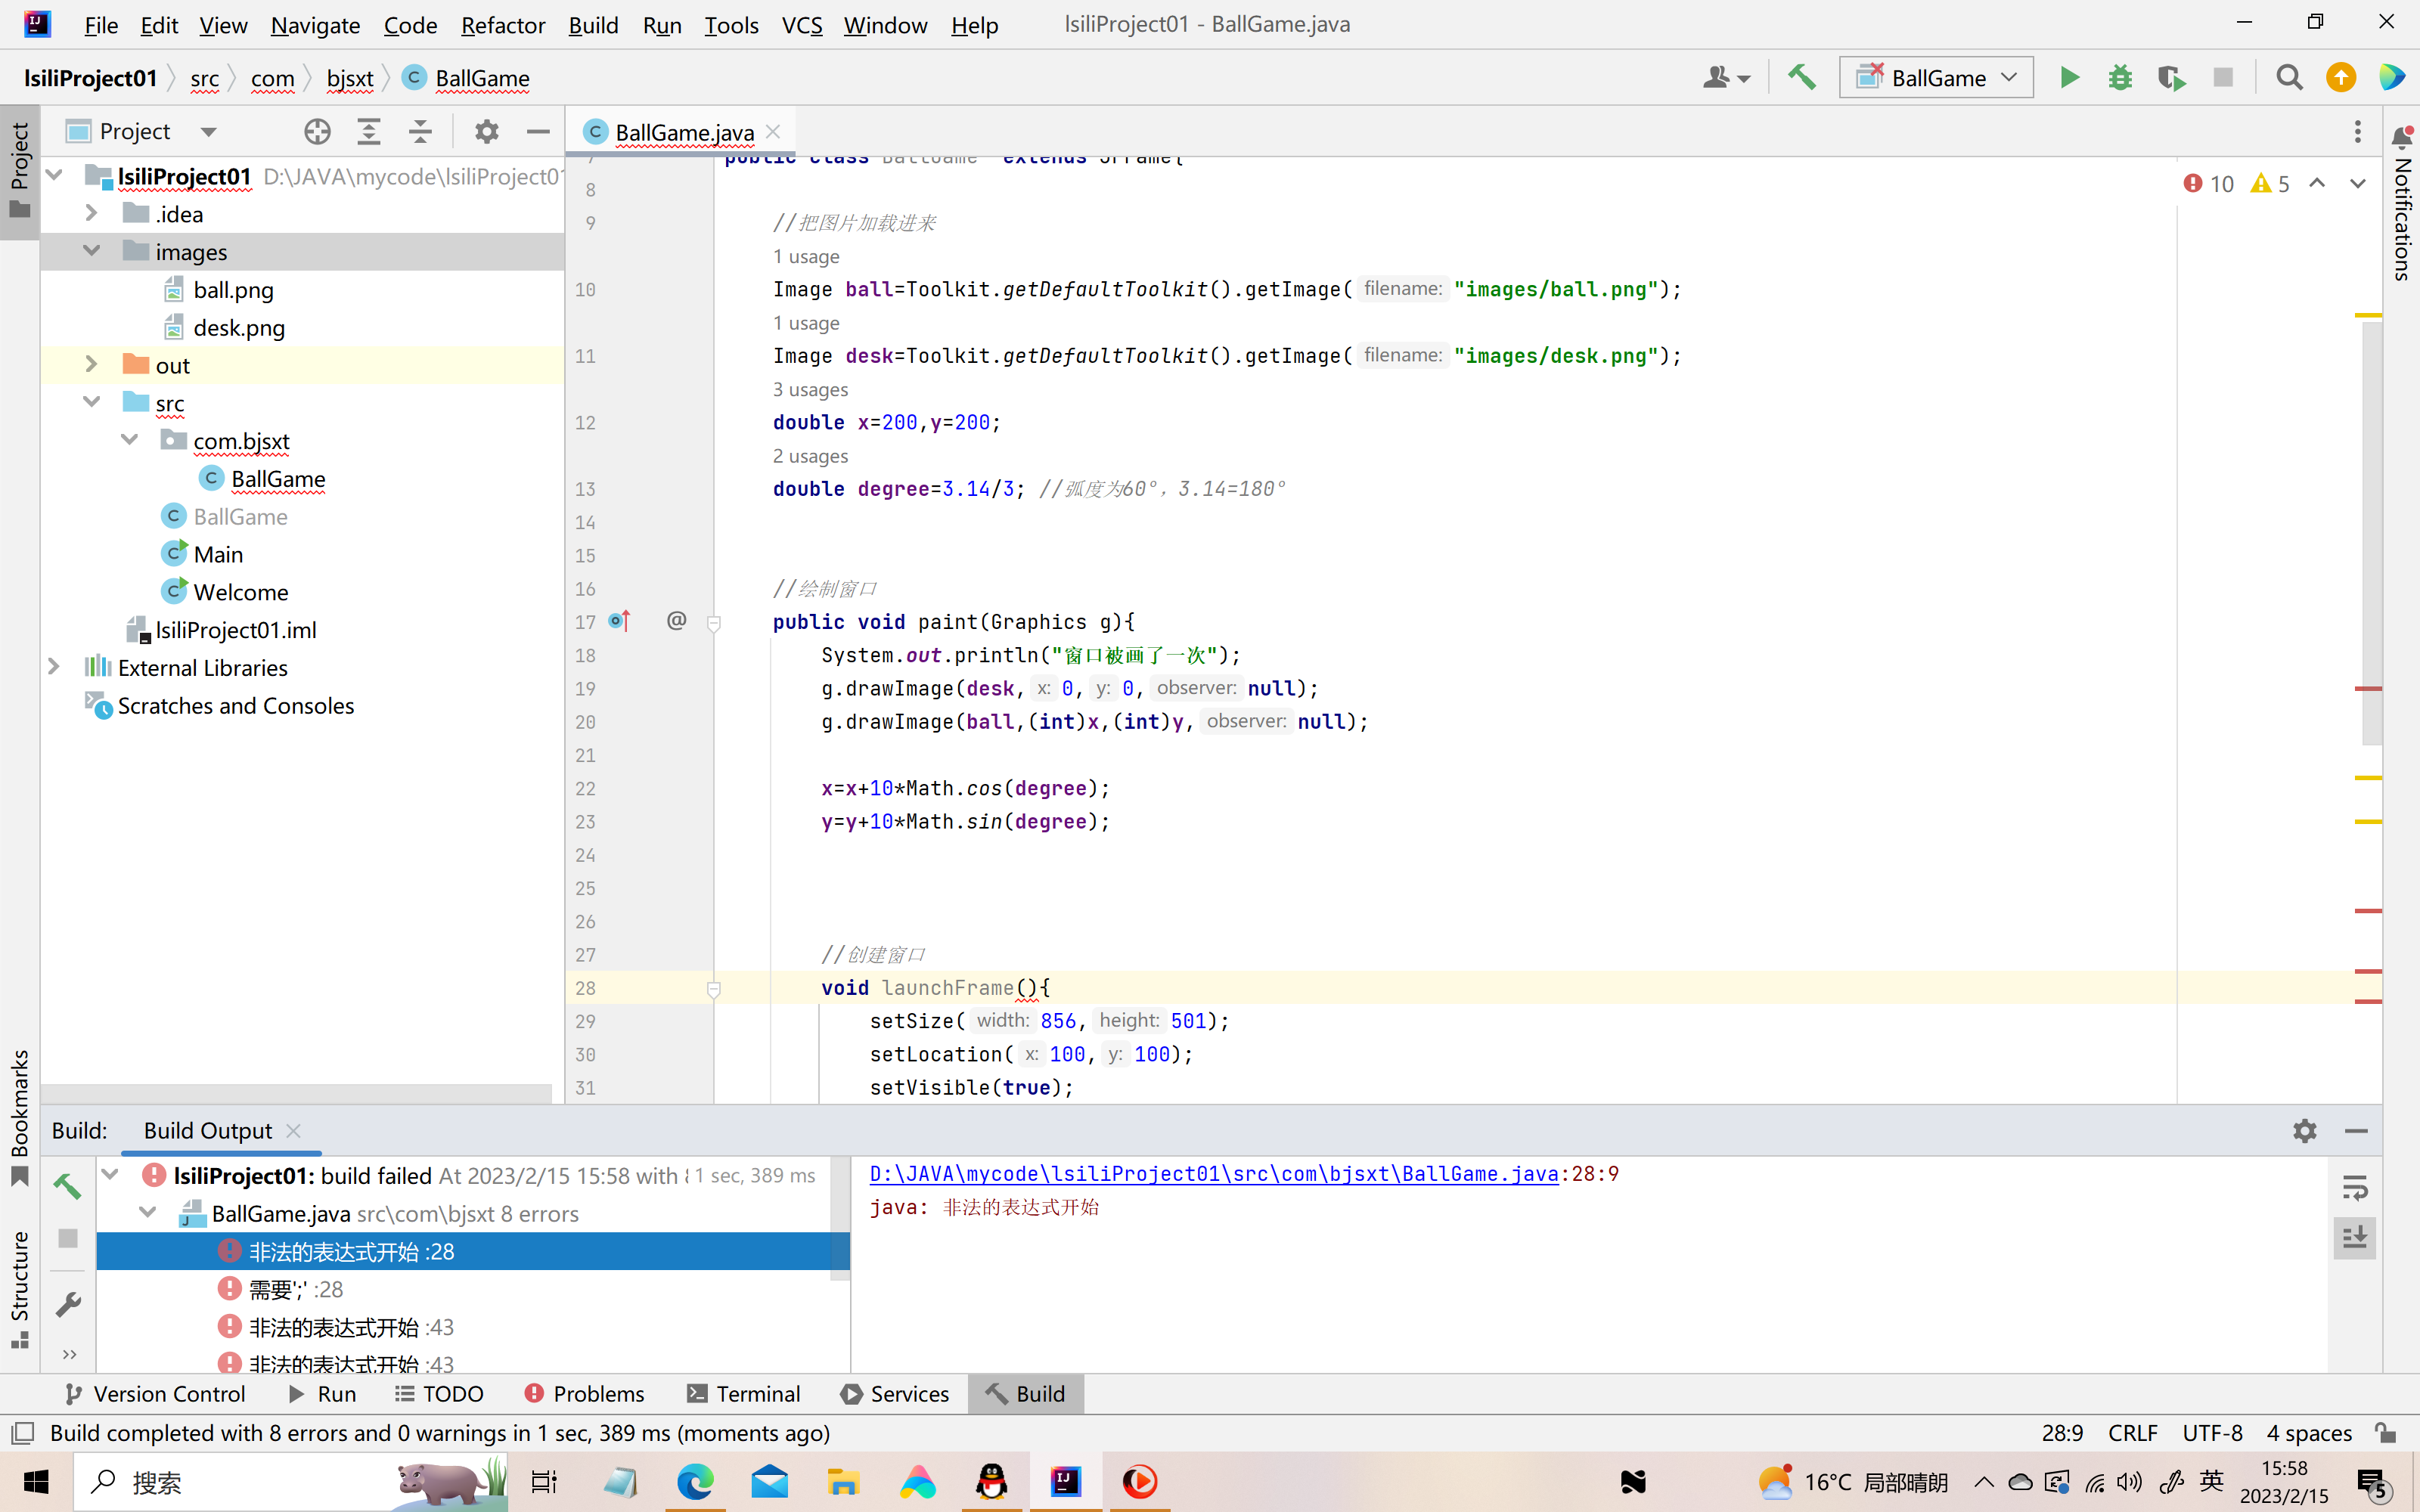
Task: Hide the Project tool window
Action: [538, 132]
